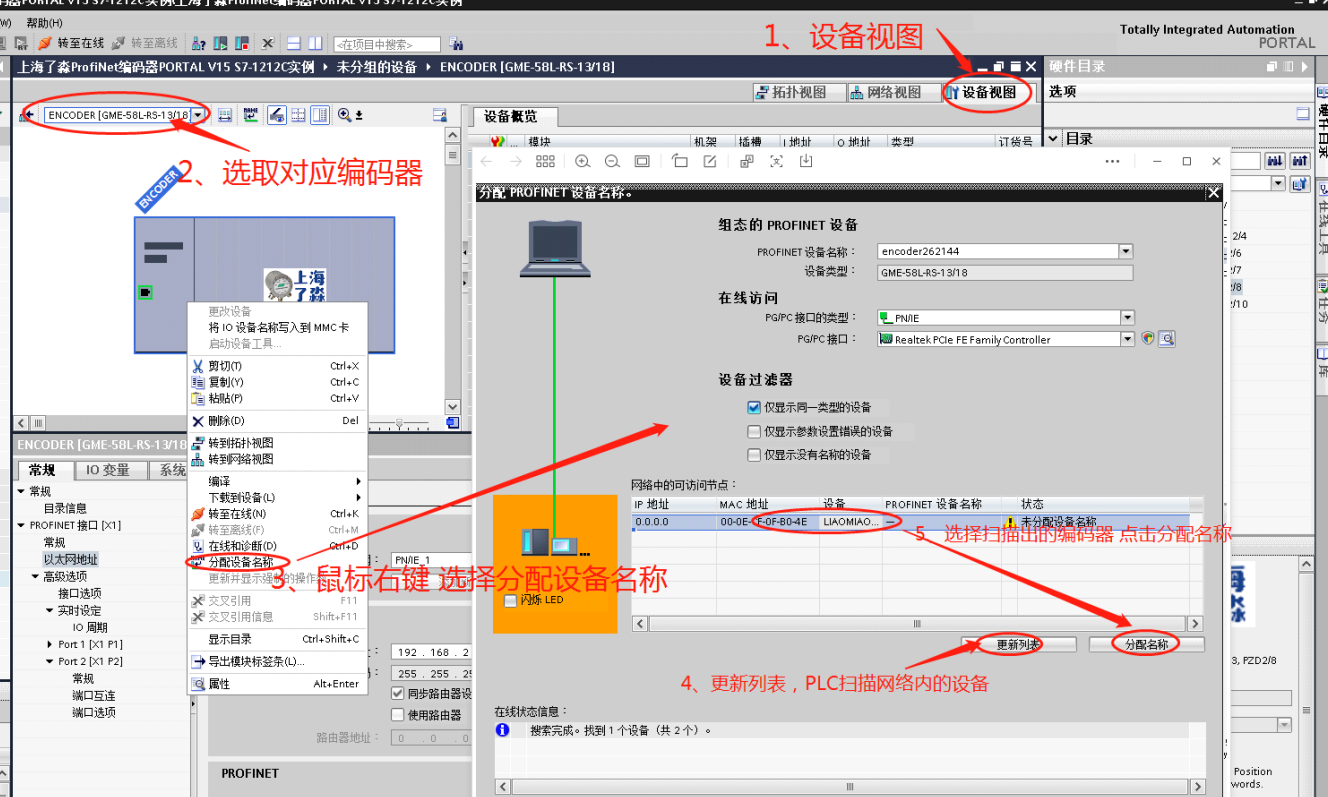
Task: Click the accessible devices icon with question mark
Action: click(198, 43)
